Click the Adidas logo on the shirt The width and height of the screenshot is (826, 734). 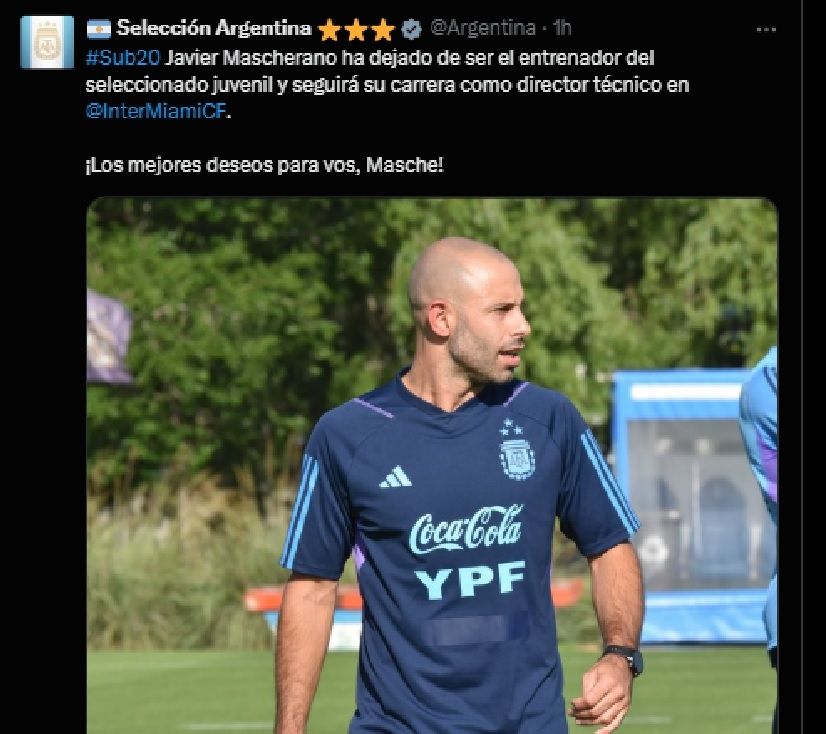tap(396, 476)
